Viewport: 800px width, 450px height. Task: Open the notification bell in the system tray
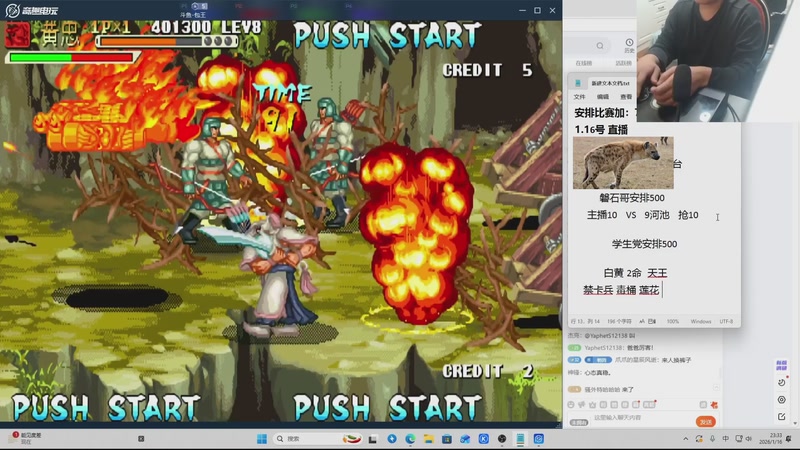(789, 439)
